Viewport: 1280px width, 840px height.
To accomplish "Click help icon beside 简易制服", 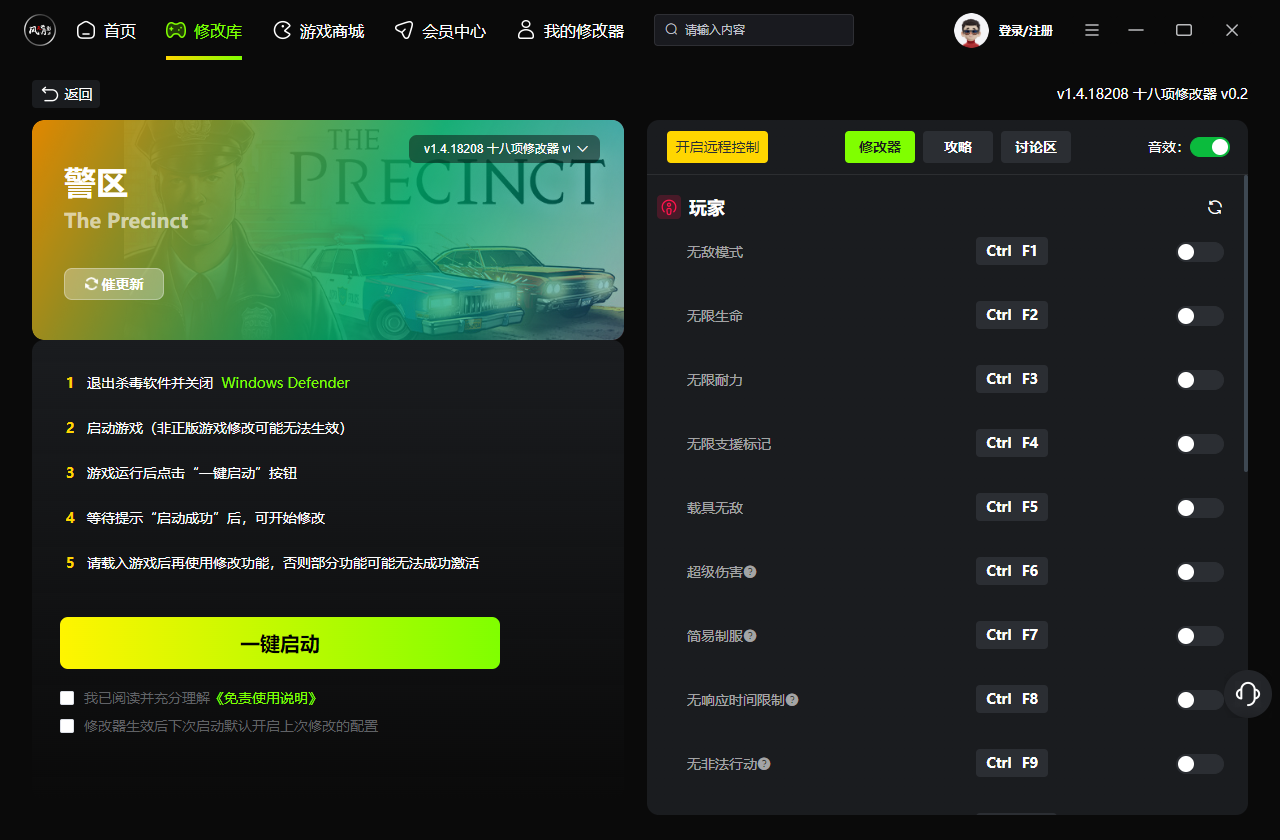I will [750, 636].
